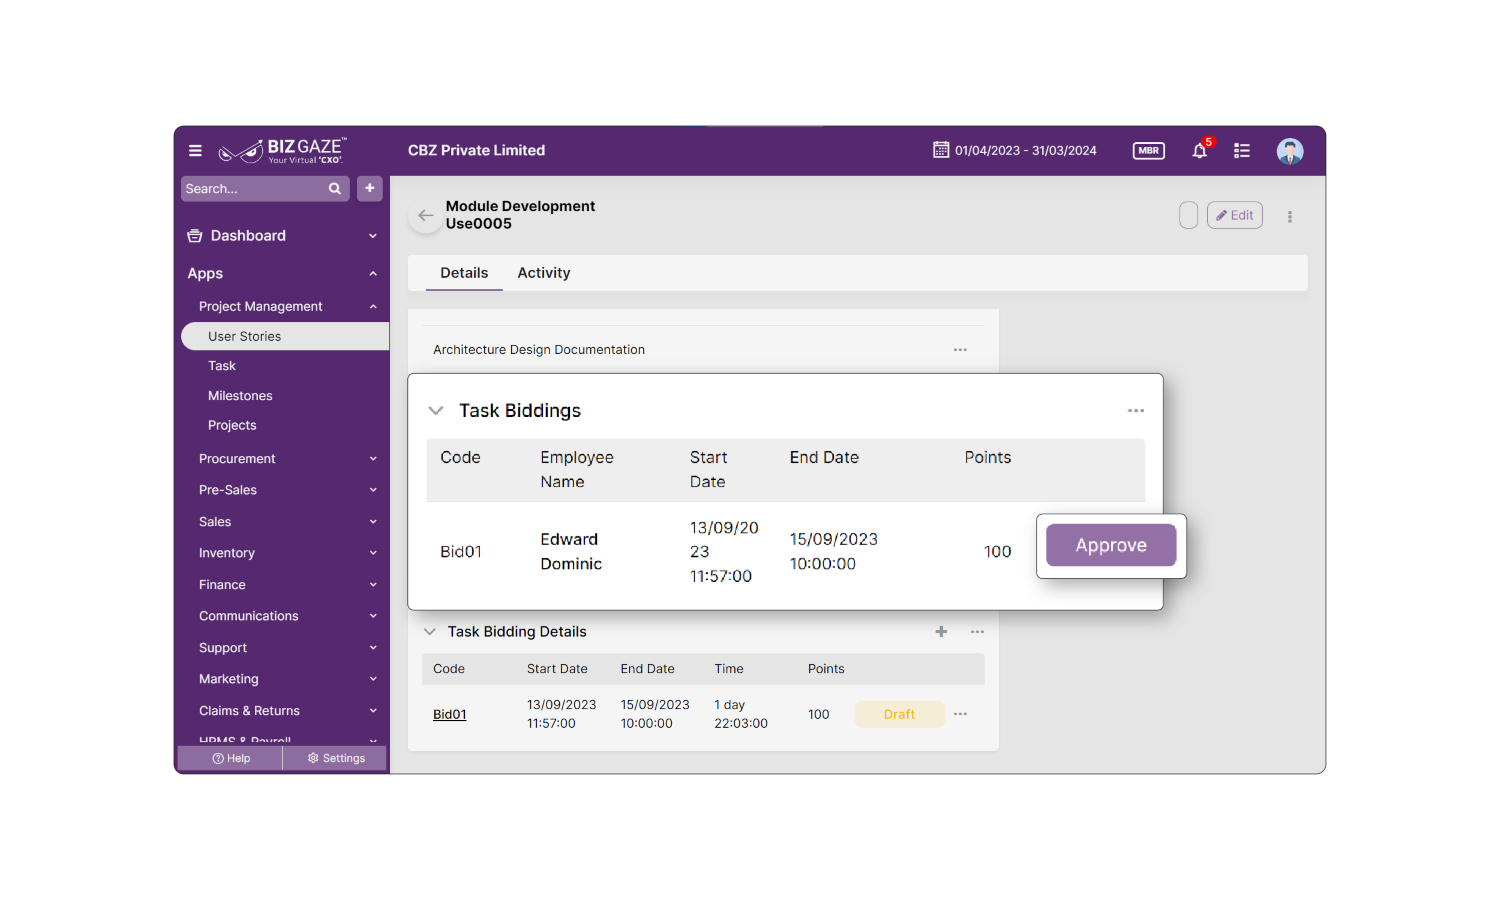This screenshot has width=1500, height=900.
Task: Open the Architecture Design Documentation options dots
Action: pyautogui.click(x=960, y=350)
